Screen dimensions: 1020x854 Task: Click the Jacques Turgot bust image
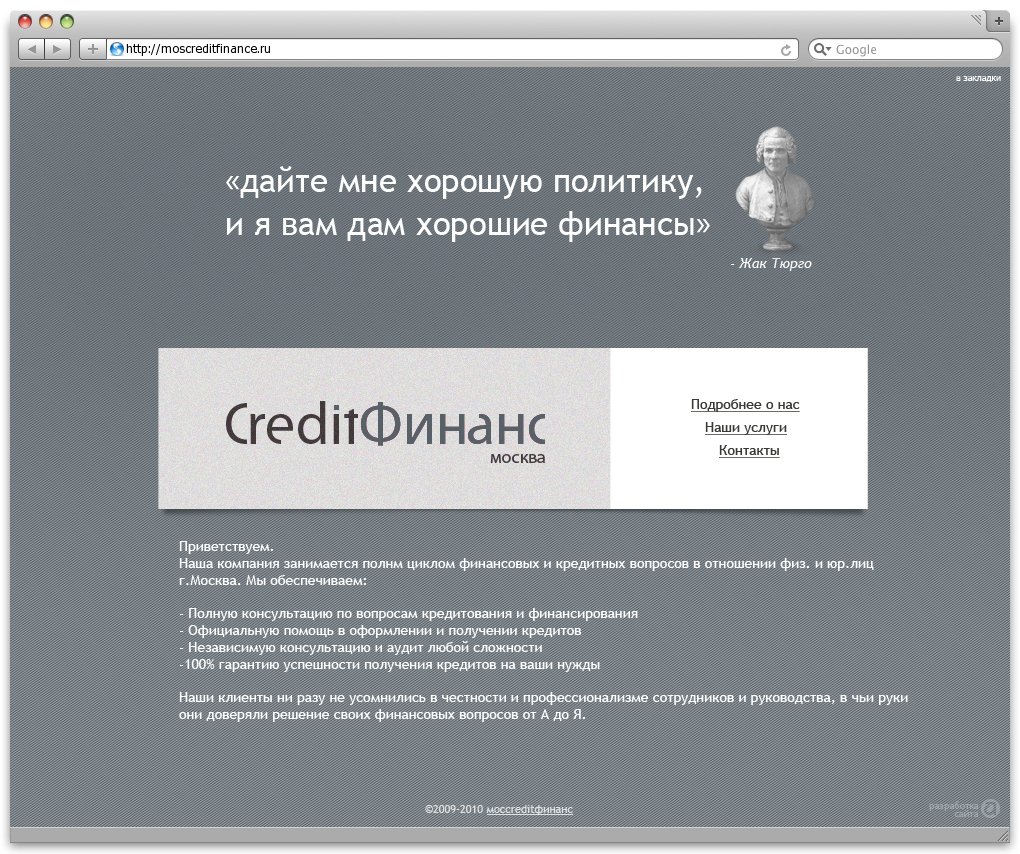click(773, 188)
